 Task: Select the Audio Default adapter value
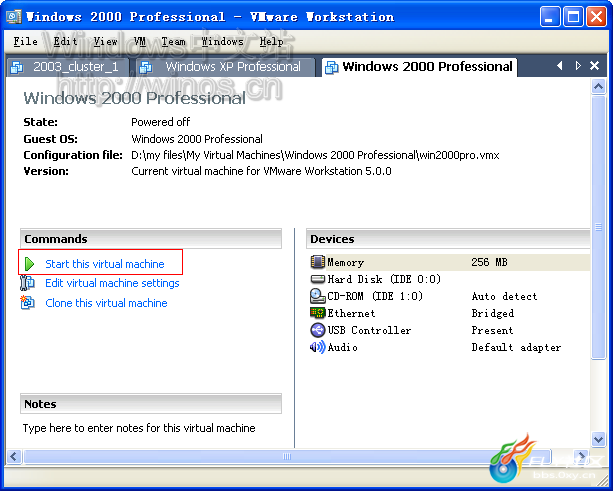coord(516,347)
